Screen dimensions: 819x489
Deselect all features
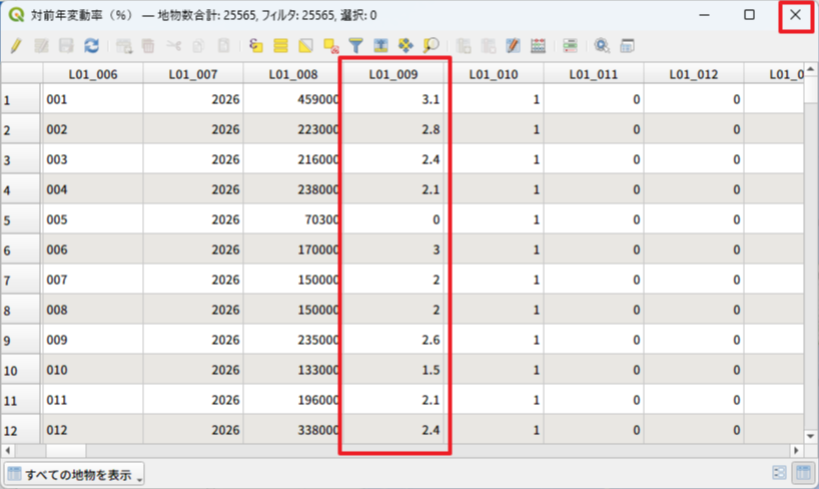pos(331,46)
